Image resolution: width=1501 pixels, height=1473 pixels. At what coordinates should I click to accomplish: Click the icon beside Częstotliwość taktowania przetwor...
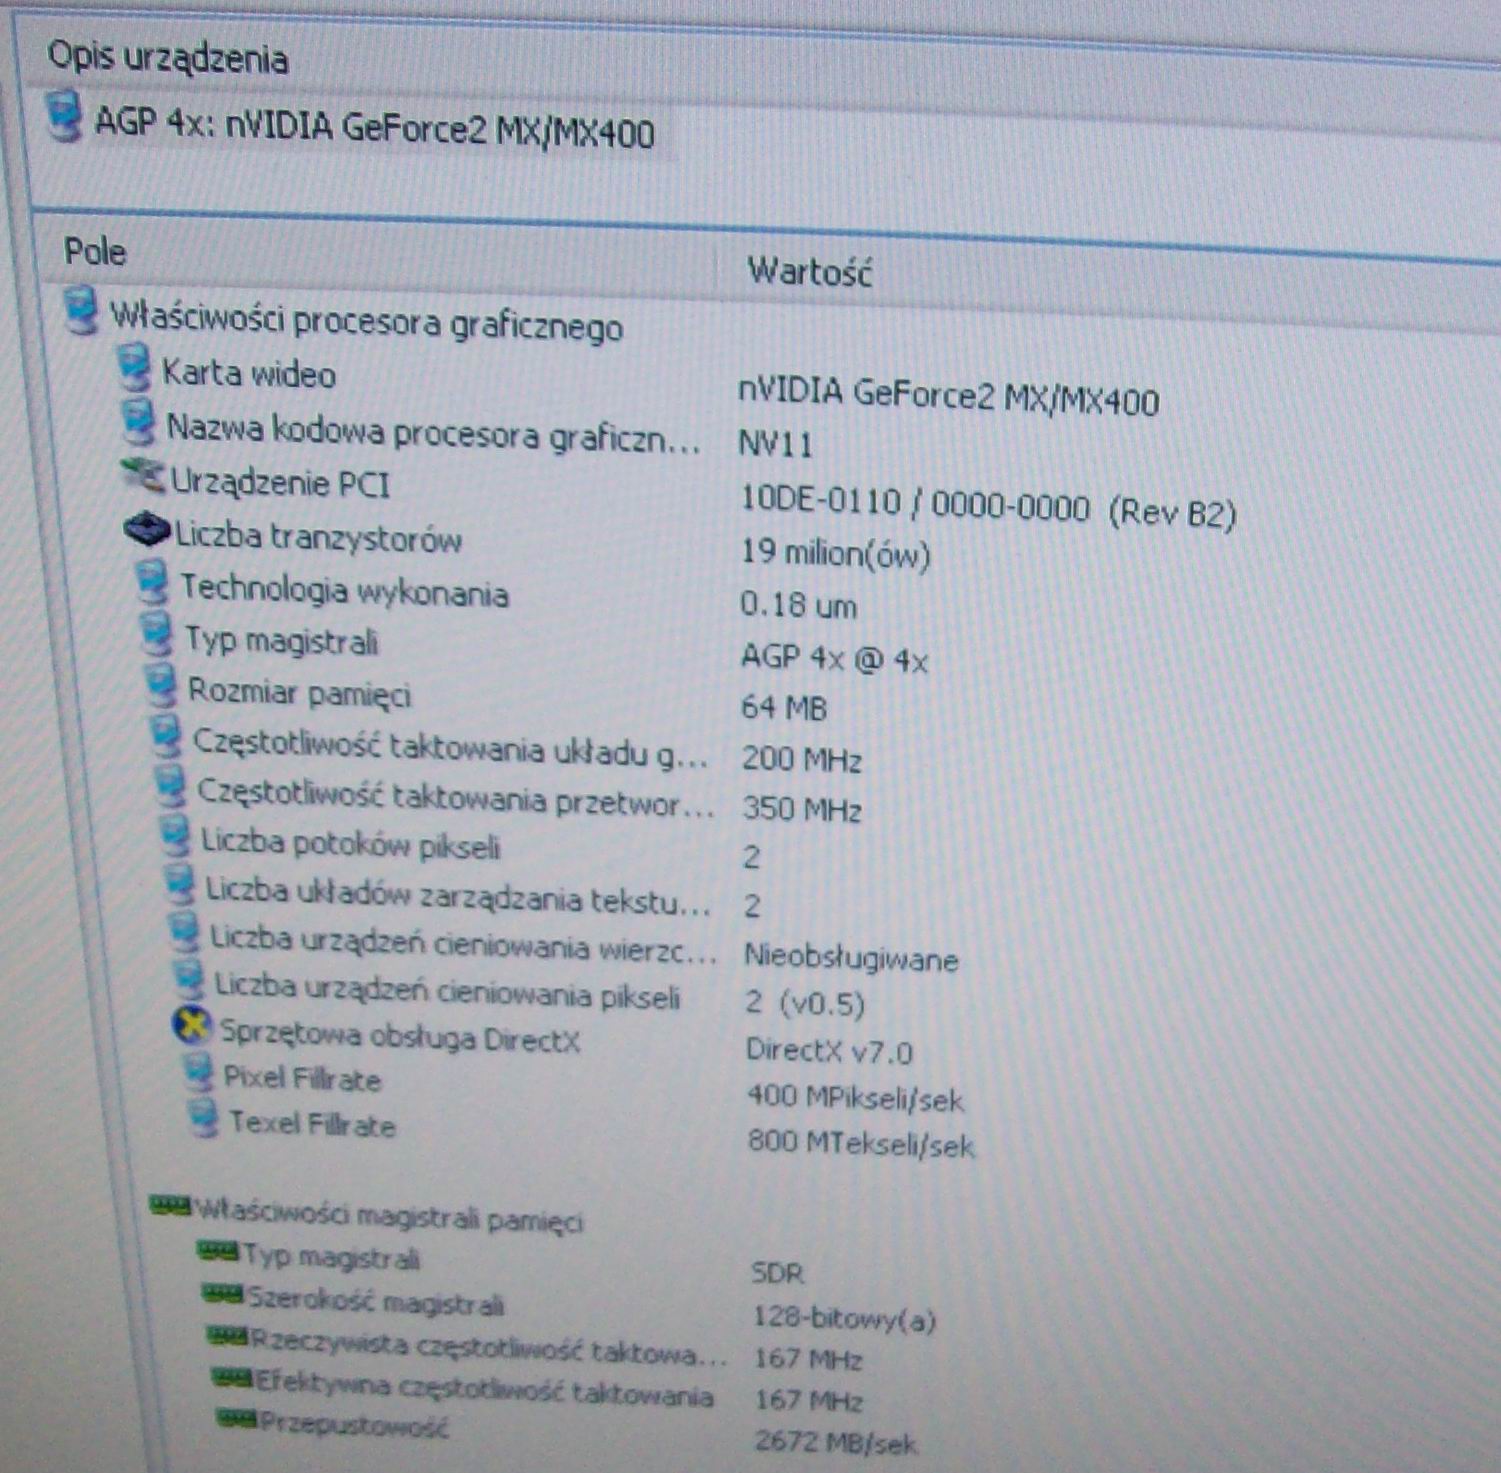click(170, 787)
